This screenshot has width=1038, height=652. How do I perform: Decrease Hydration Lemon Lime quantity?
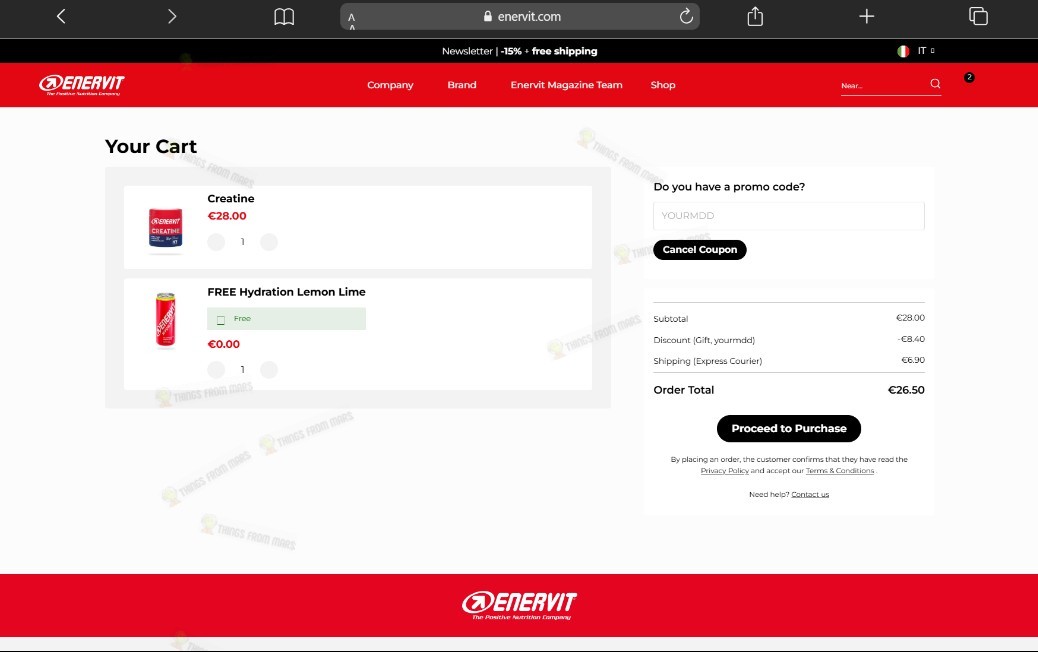click(x=216, y=369)
